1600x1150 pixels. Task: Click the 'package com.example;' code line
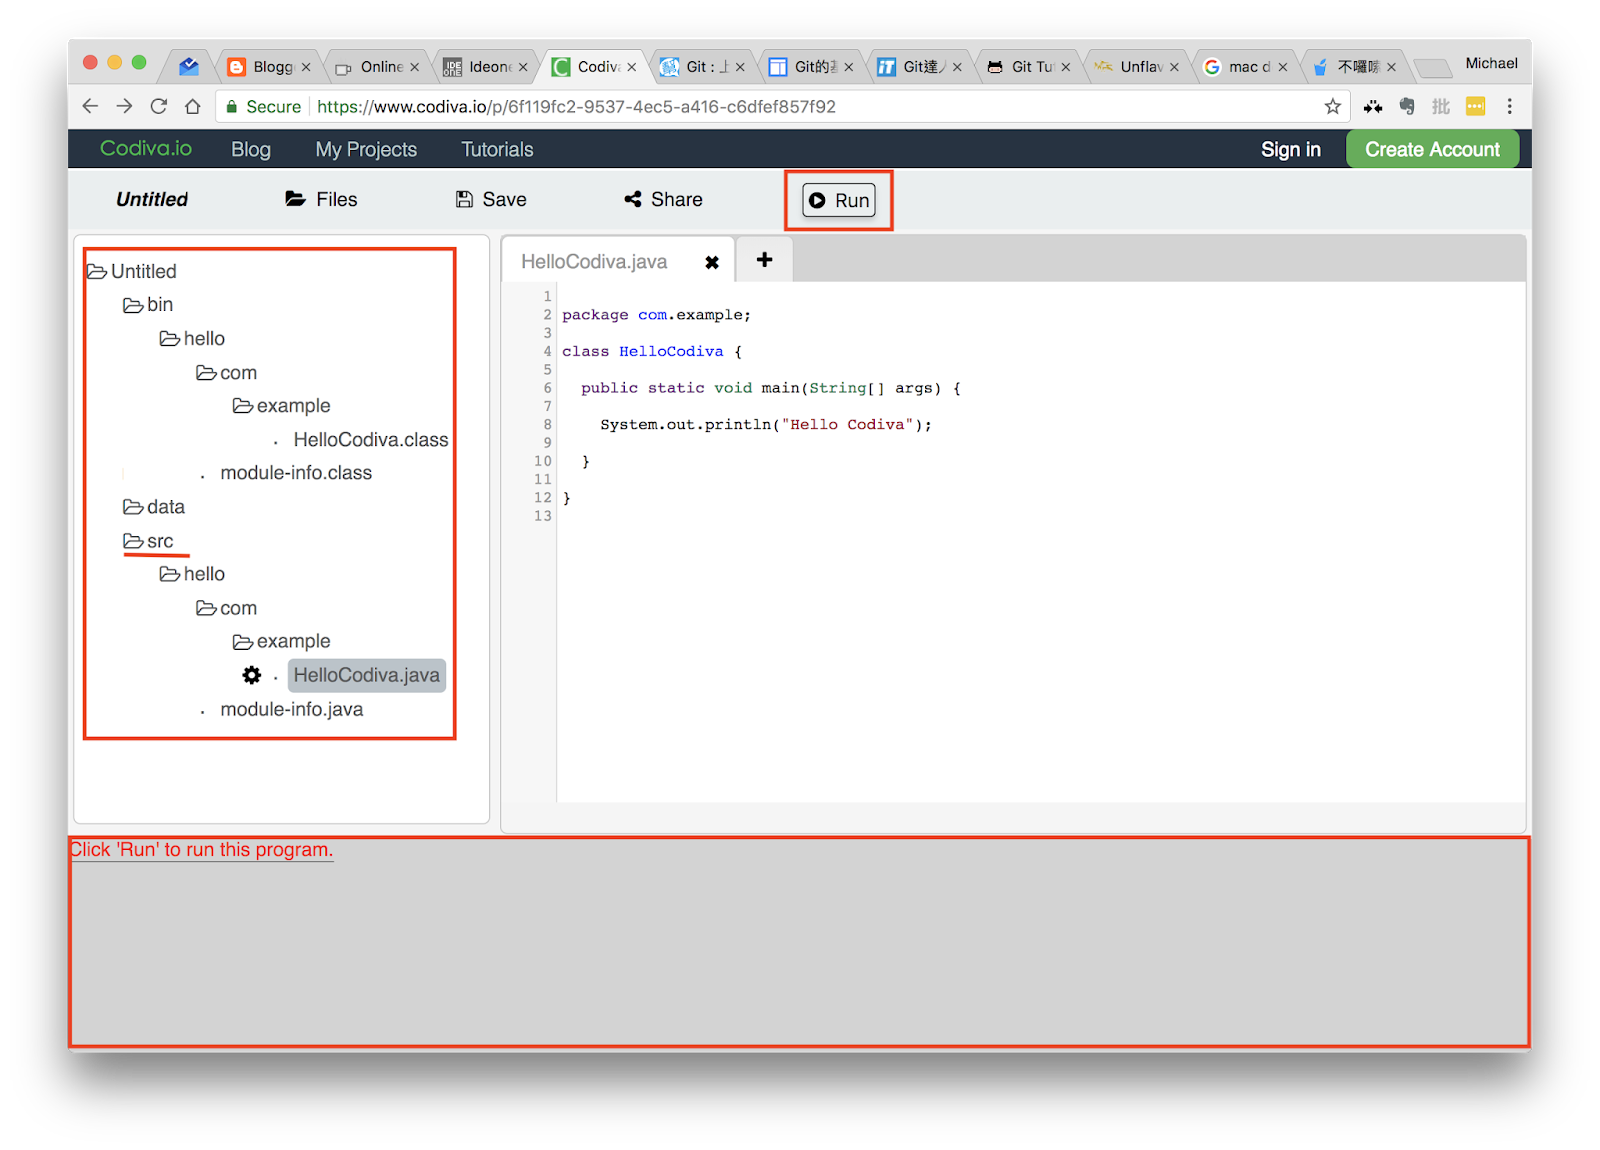click(x=656, y=315)
